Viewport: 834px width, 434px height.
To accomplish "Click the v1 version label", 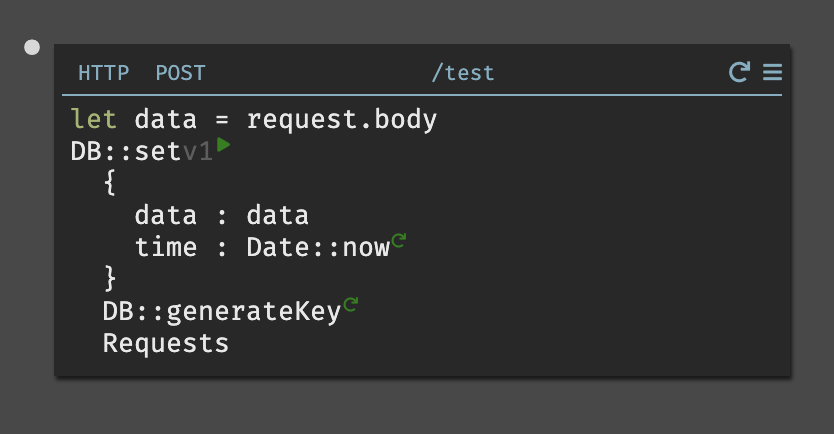I will coord(197,152).
